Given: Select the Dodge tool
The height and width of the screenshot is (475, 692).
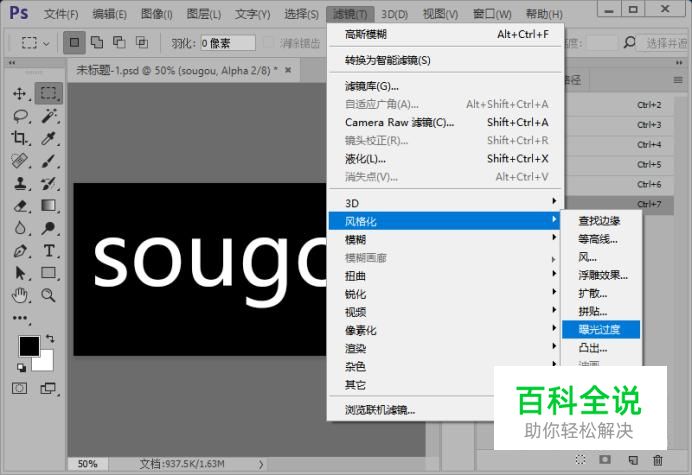Looking at the screenshot, I should [x=48, y=228].
